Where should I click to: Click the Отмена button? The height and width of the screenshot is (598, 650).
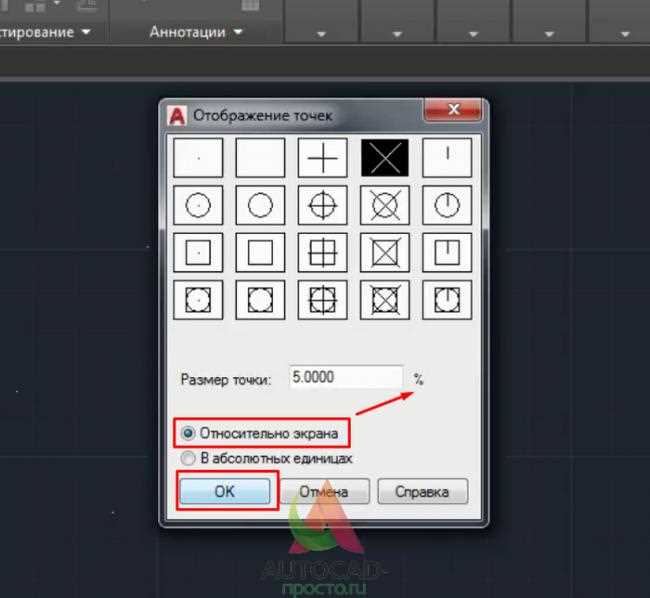point(324,491)
